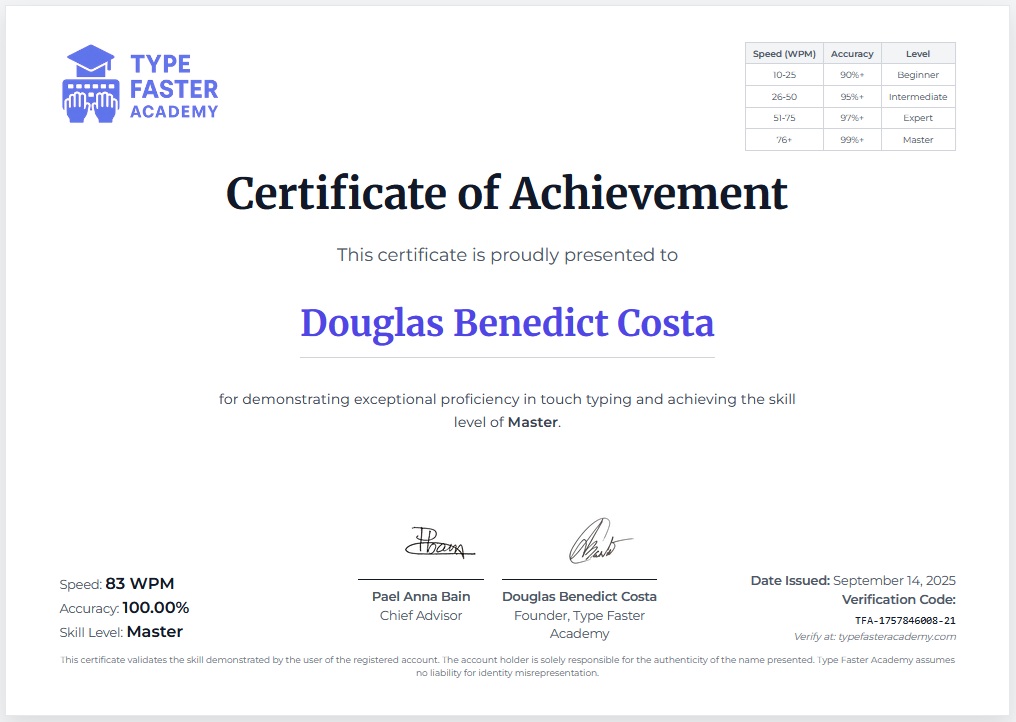The width and height of the screenshot is (1016, 722).
Task: Click the "Chief Advisor" title text
Action: (x=421, y=616)
